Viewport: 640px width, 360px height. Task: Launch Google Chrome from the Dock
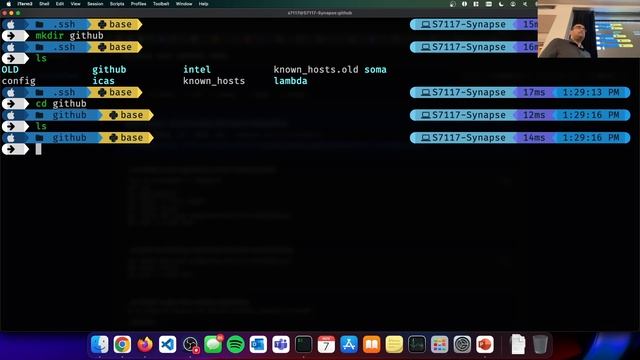point(122,344)
